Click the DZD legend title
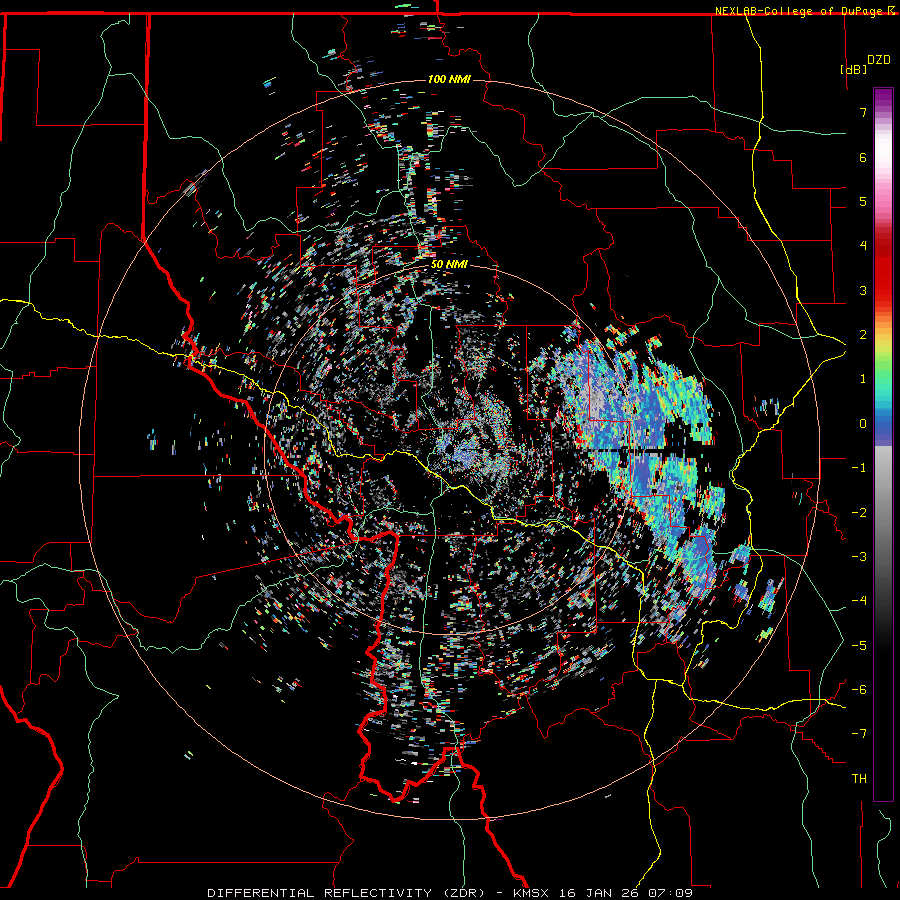This screenshot has width=900, height=900. [x=878, y=60]
